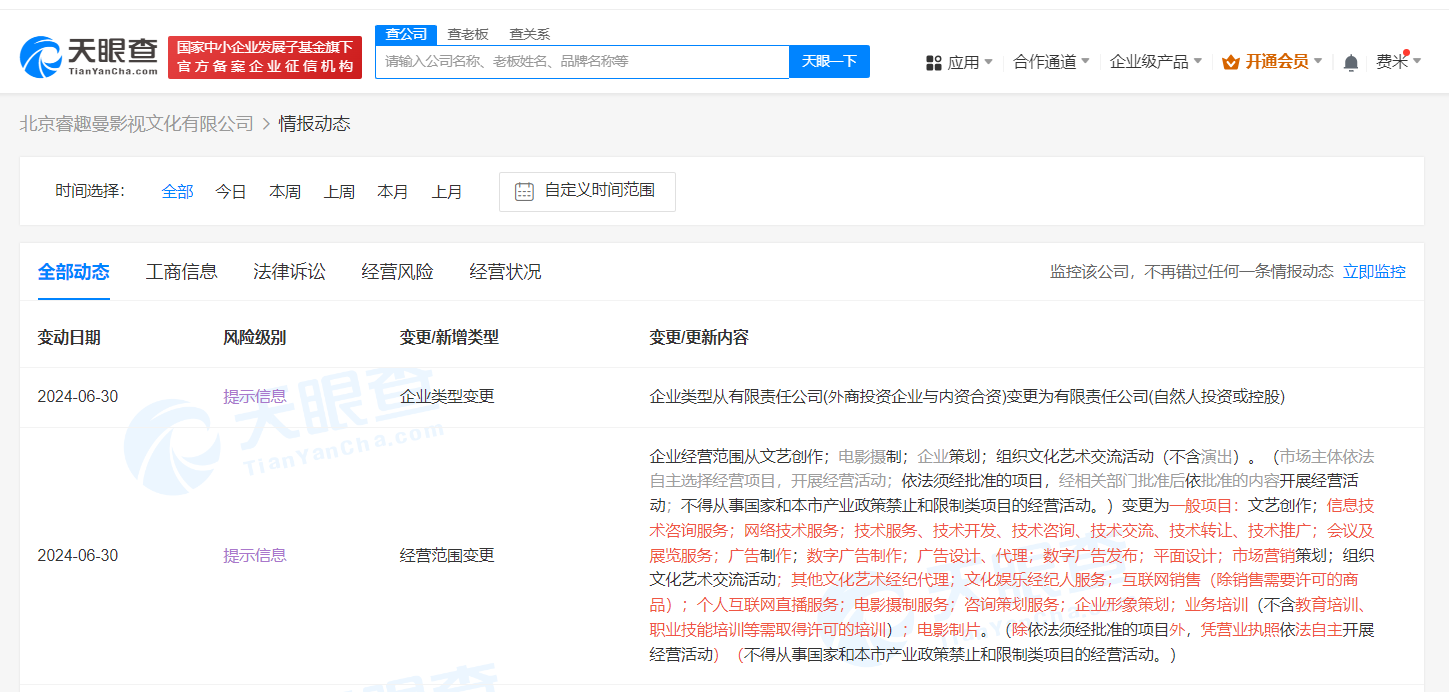Image resolution: width=1449 pixels, height=692 pixels.
Task: Open the notification bell icon
Action: tap(1351, 61)
